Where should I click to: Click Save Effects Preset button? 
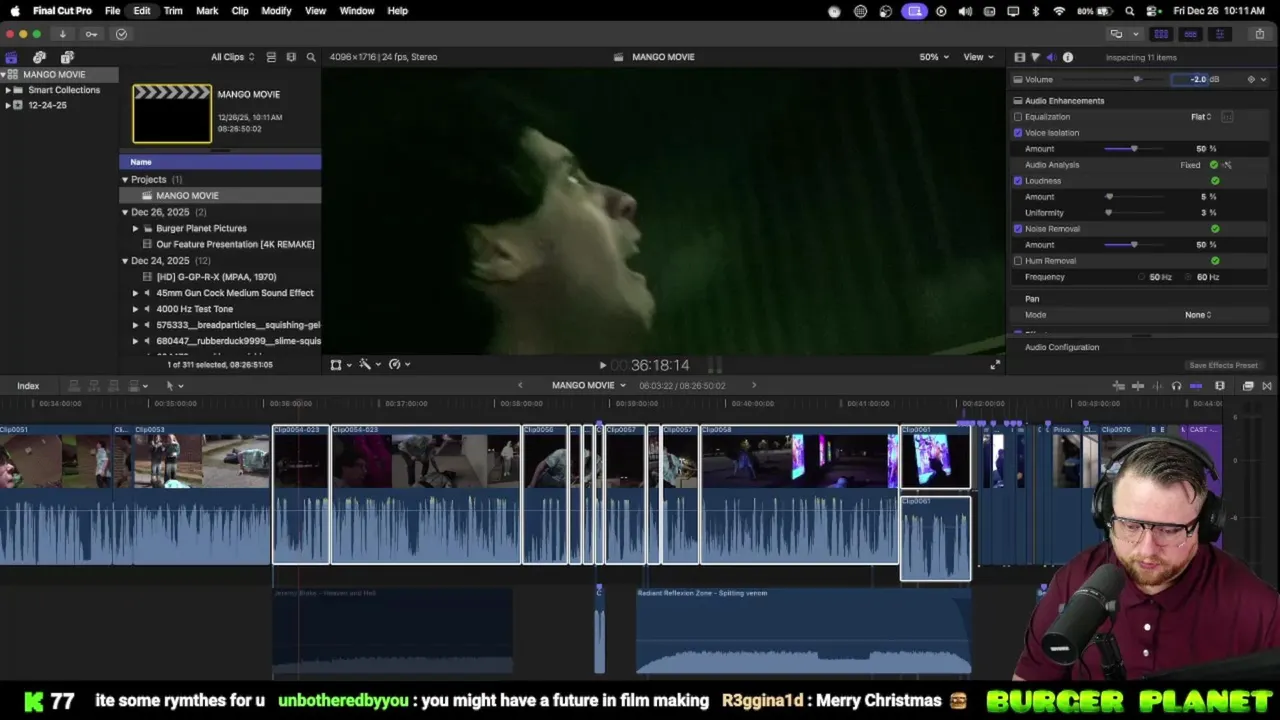1223,366
